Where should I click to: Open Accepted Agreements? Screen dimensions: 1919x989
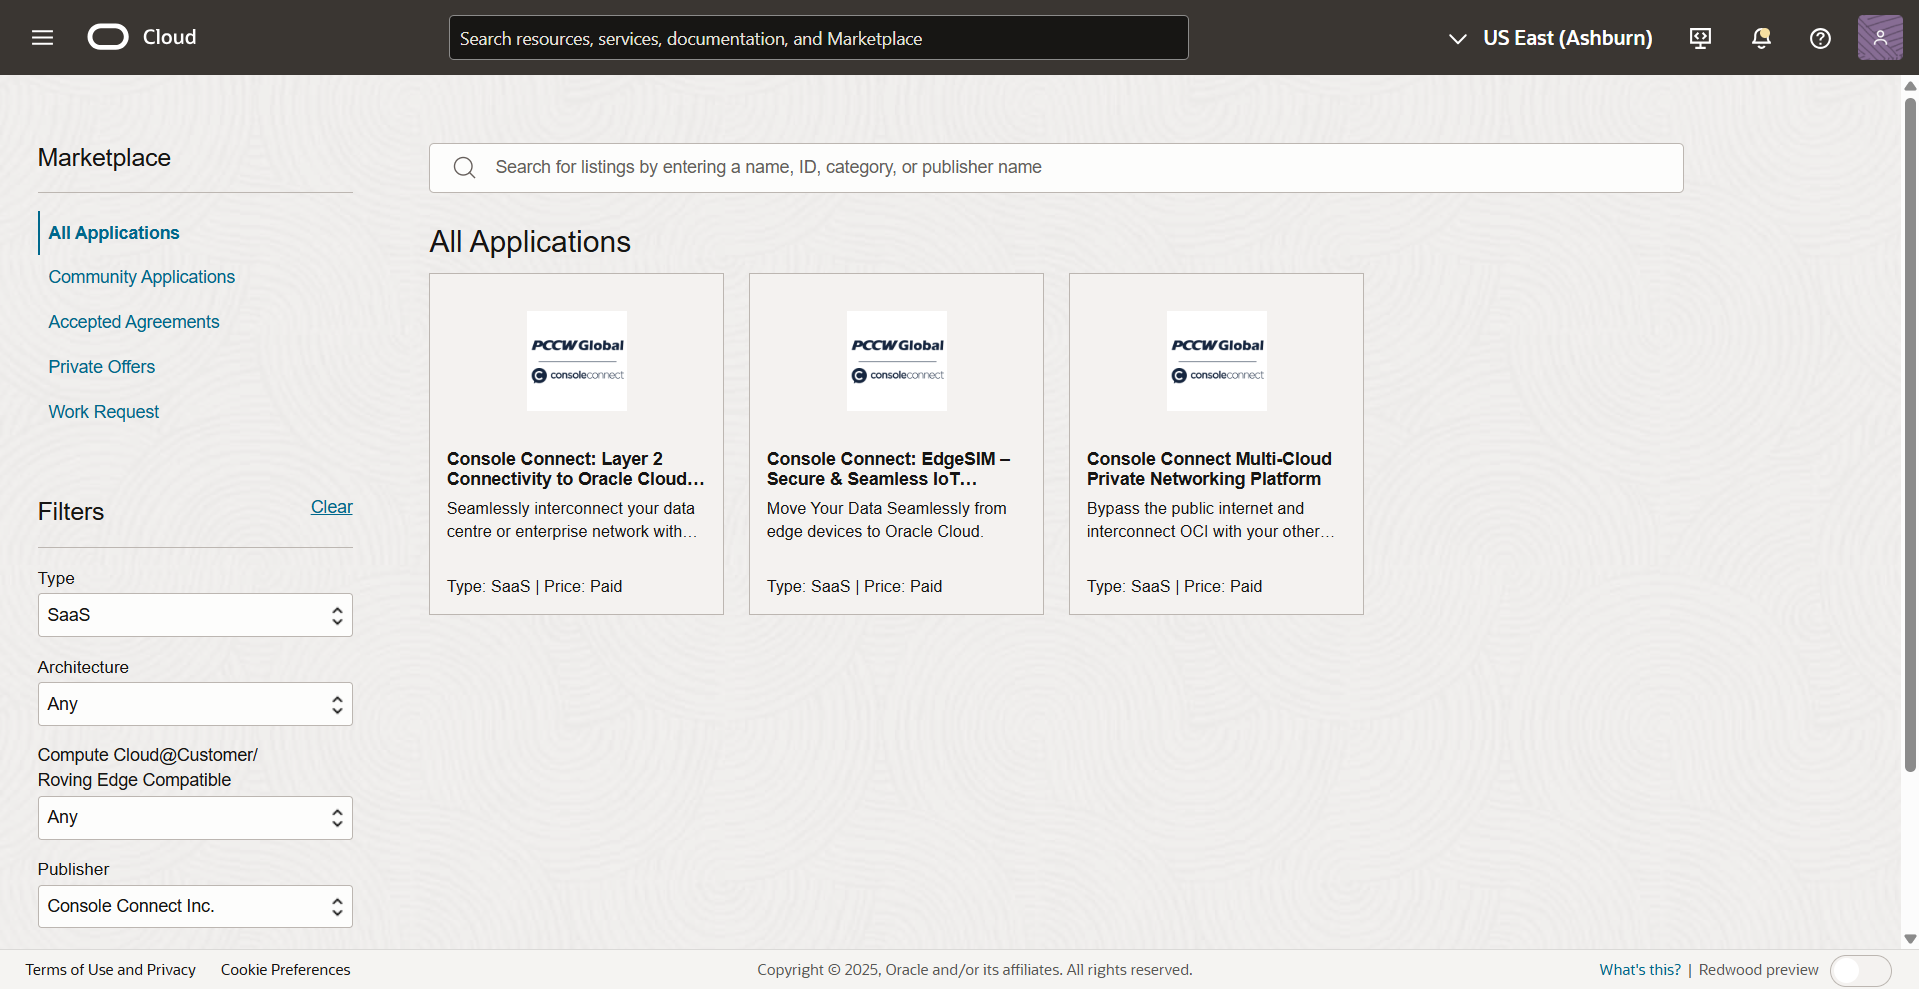[134, 322]
